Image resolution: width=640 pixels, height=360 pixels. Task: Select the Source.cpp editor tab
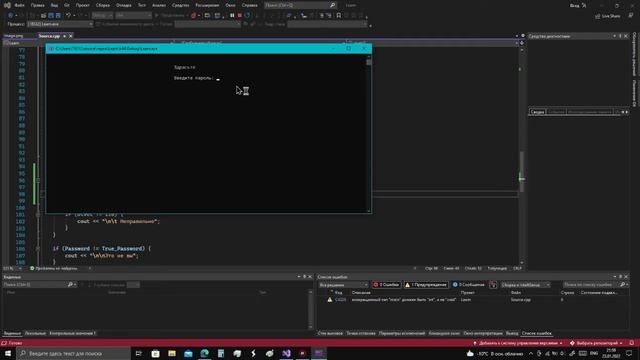tap(49, 36)
